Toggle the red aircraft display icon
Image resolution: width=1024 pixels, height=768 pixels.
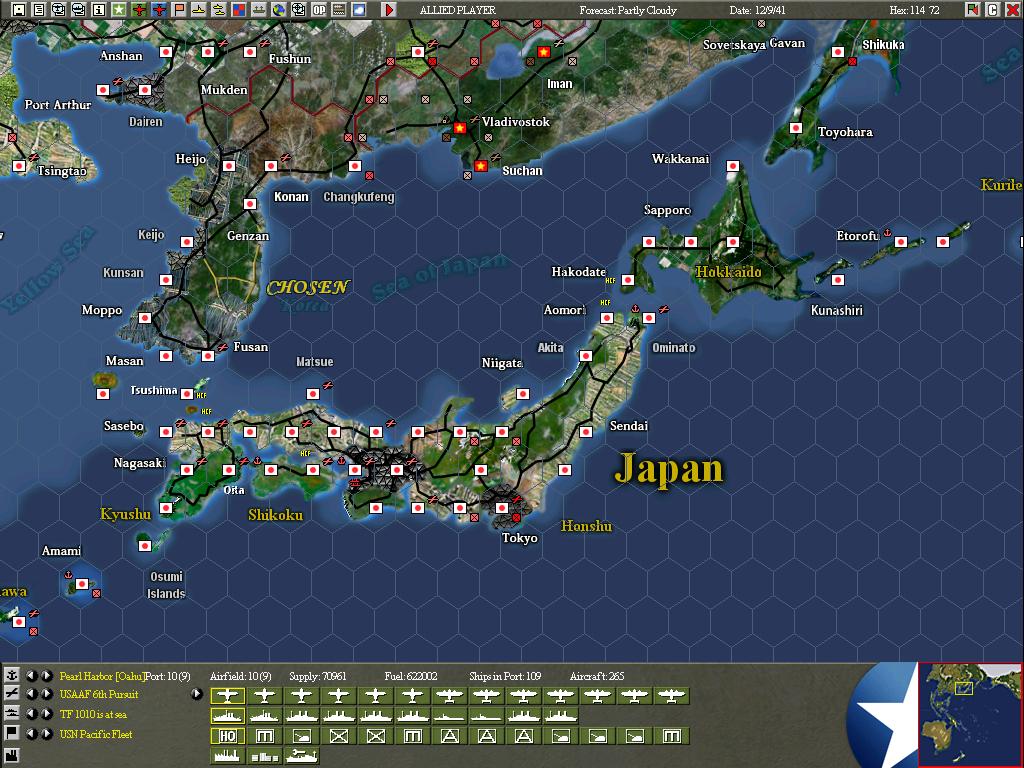pyautogui.click(x=138, y=9)
